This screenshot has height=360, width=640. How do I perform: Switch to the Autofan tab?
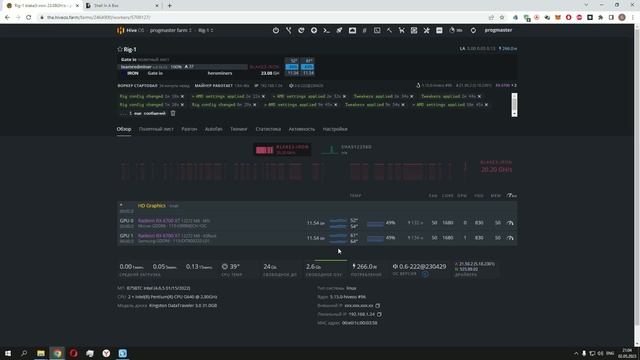point(213,129)
